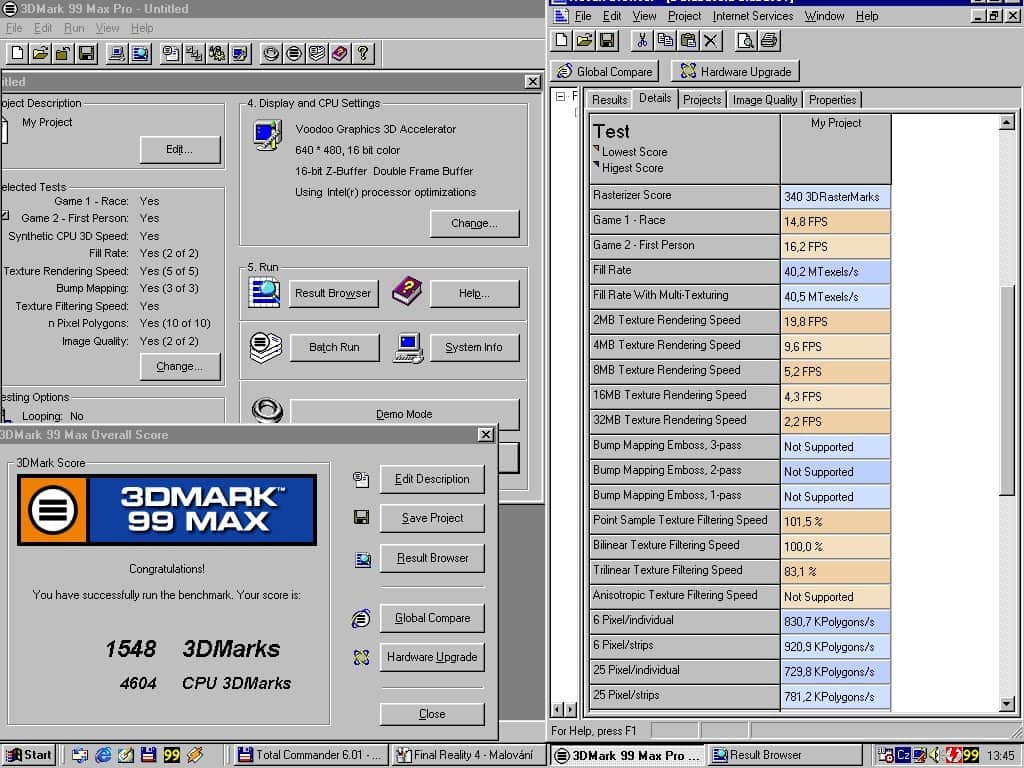
Task: Click Cz language indicator in system tray
Action: point(903,755)
